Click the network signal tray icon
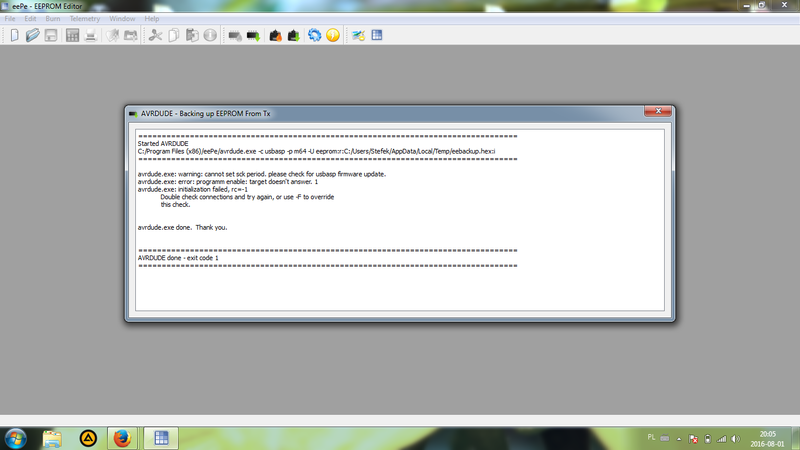The width and height of the screenshot is (800, 450). coord(721,439)
